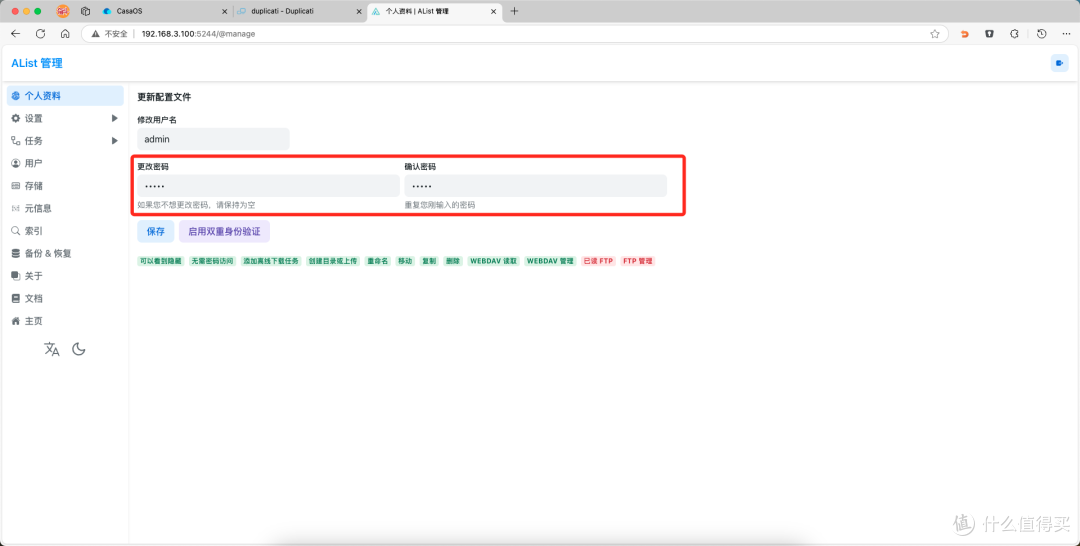Open 文档 in the sidebar
The height and width of the screenshot is (546, 1080).
point(65,298)
